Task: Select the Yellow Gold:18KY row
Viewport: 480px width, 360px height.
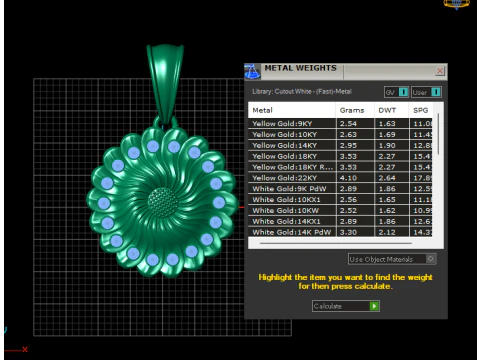Action: pyautogui.click(x=340, y=156)
